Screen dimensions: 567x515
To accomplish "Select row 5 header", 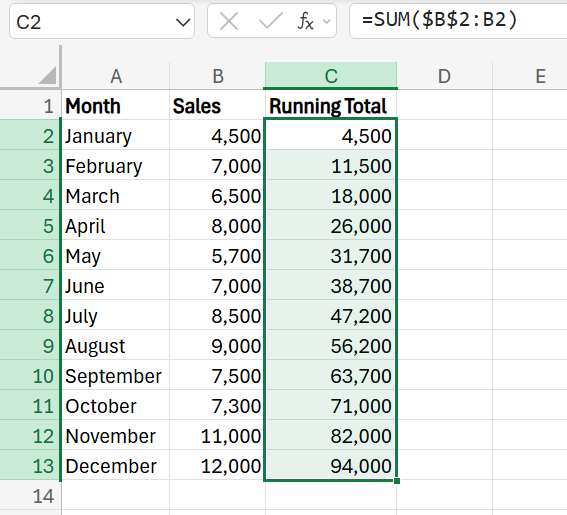I will click(x=30, y=226).
